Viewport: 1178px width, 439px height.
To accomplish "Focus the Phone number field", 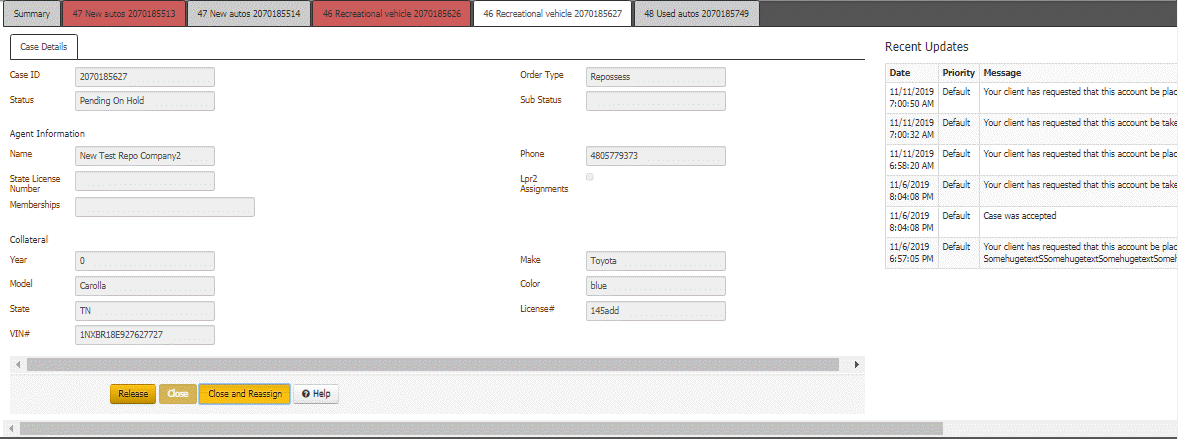I will [655, 156].
